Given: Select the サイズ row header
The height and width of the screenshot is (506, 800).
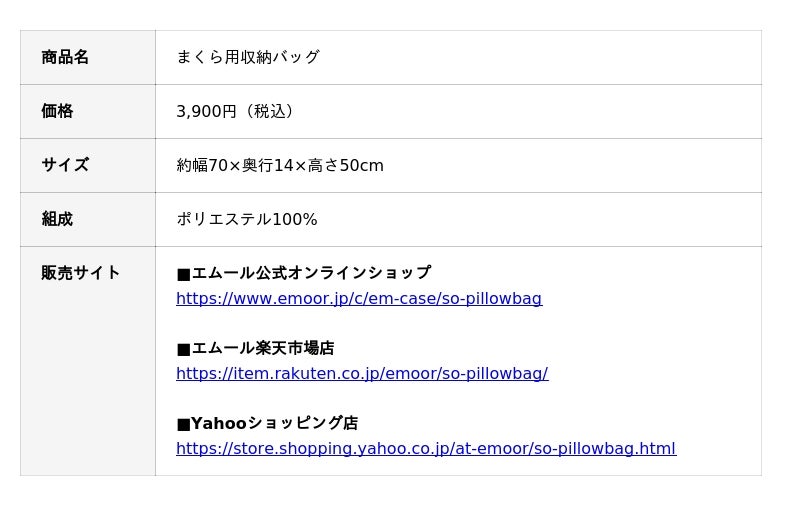Looking at the screenshot, I should coord(65,165).
